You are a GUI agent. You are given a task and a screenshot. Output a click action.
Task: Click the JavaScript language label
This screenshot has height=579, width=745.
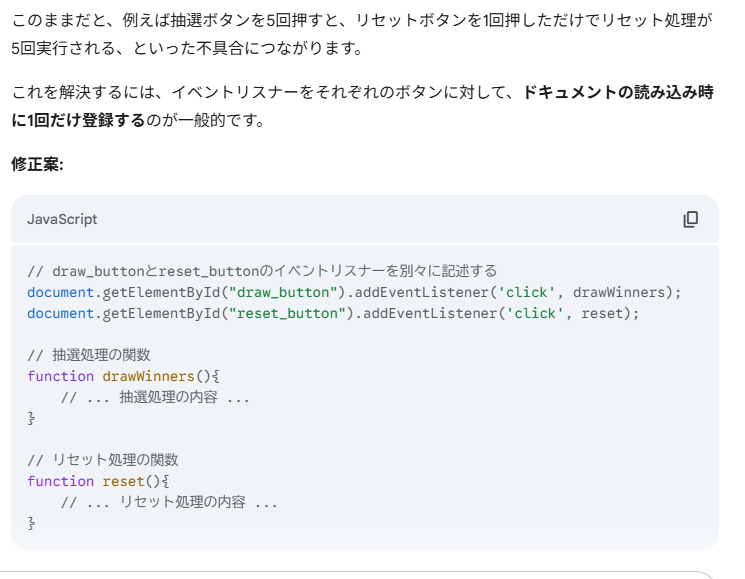click(62, 219)
